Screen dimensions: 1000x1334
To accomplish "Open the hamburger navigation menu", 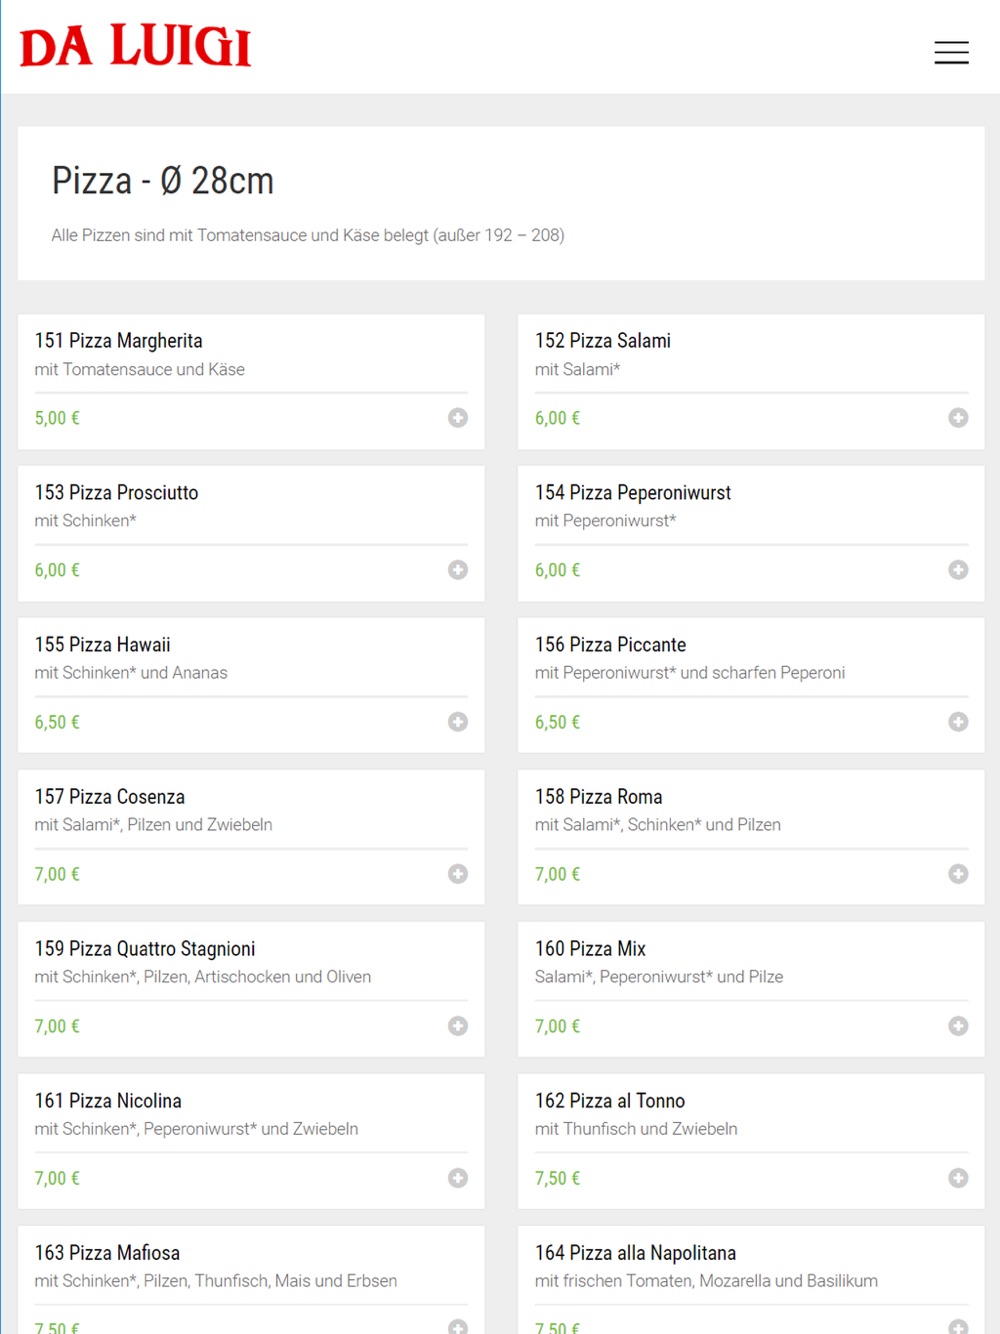I will [x=951, y=53].
